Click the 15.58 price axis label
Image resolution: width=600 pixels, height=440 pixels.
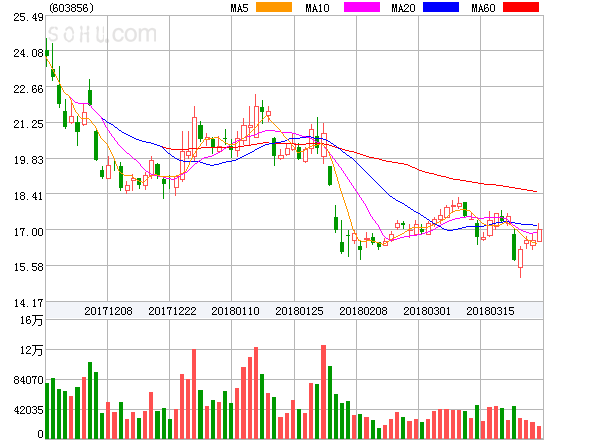click(x=28, y=267)
